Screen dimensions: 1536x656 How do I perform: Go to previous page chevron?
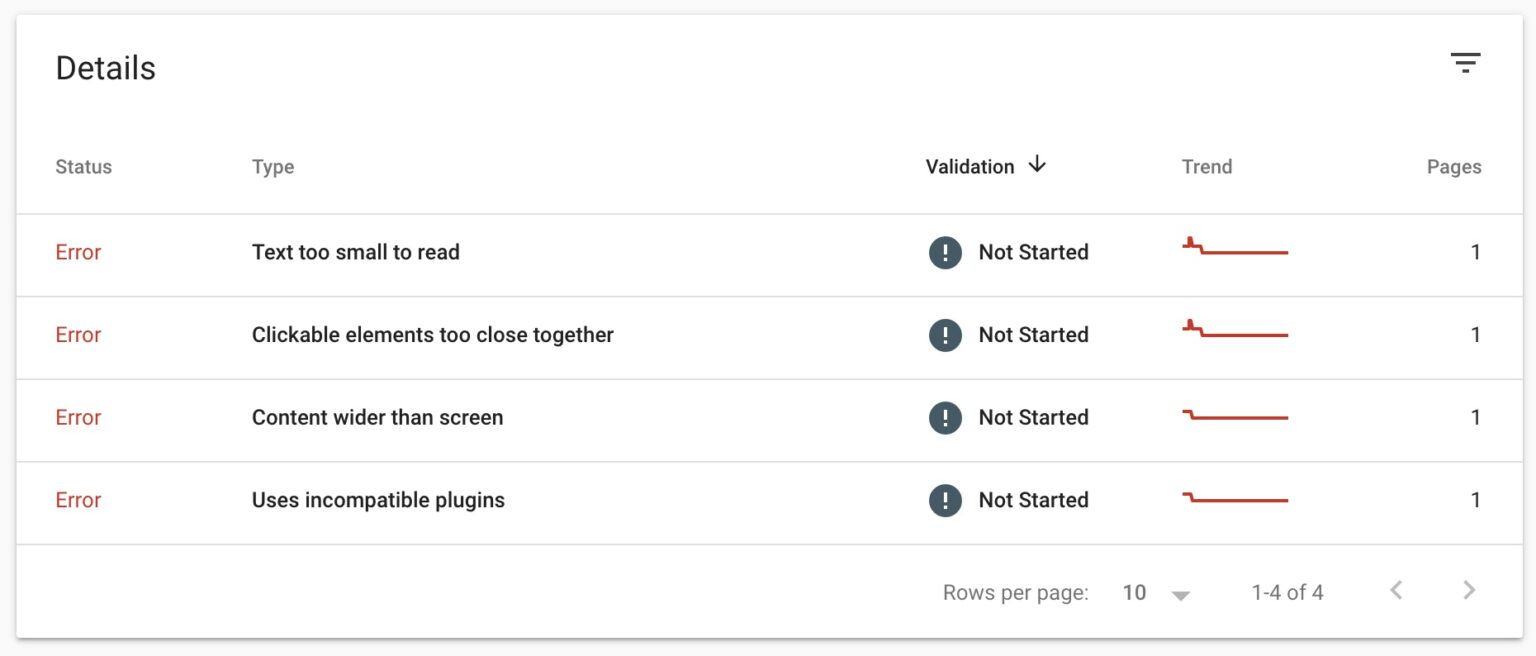[x=1396, y=590]
